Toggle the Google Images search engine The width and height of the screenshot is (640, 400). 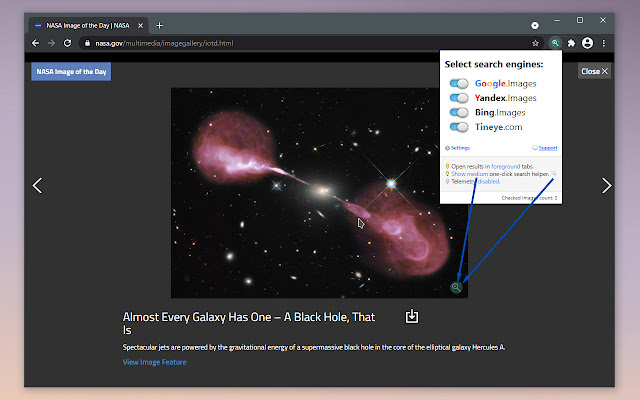(459, 84)
